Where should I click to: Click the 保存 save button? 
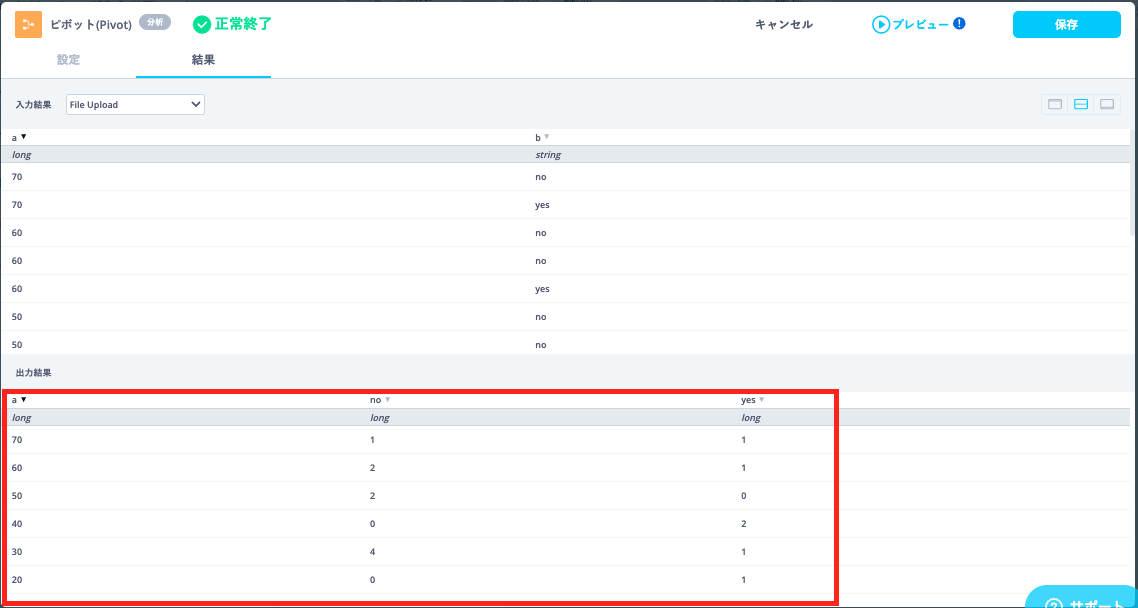pos(1066,24)
